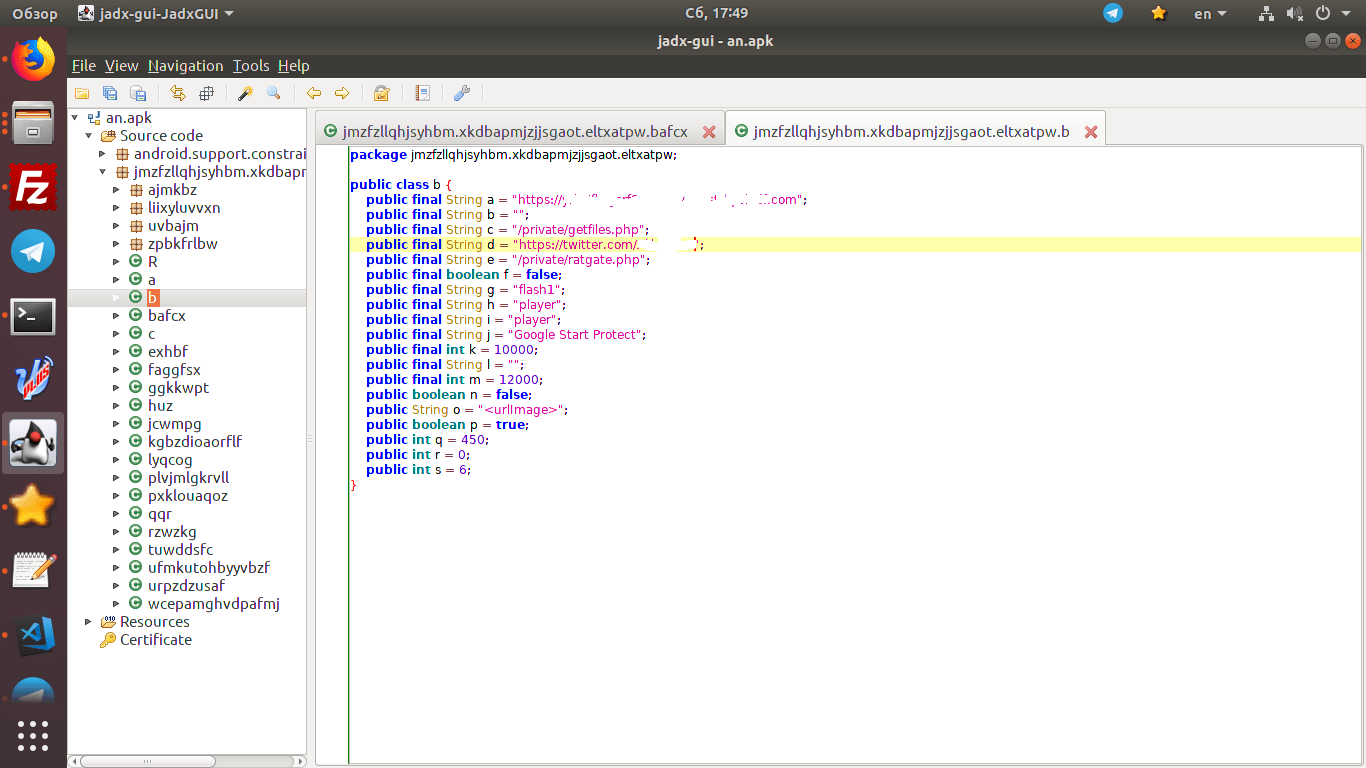Open the Certificate entry in tree

coord(155,640)
